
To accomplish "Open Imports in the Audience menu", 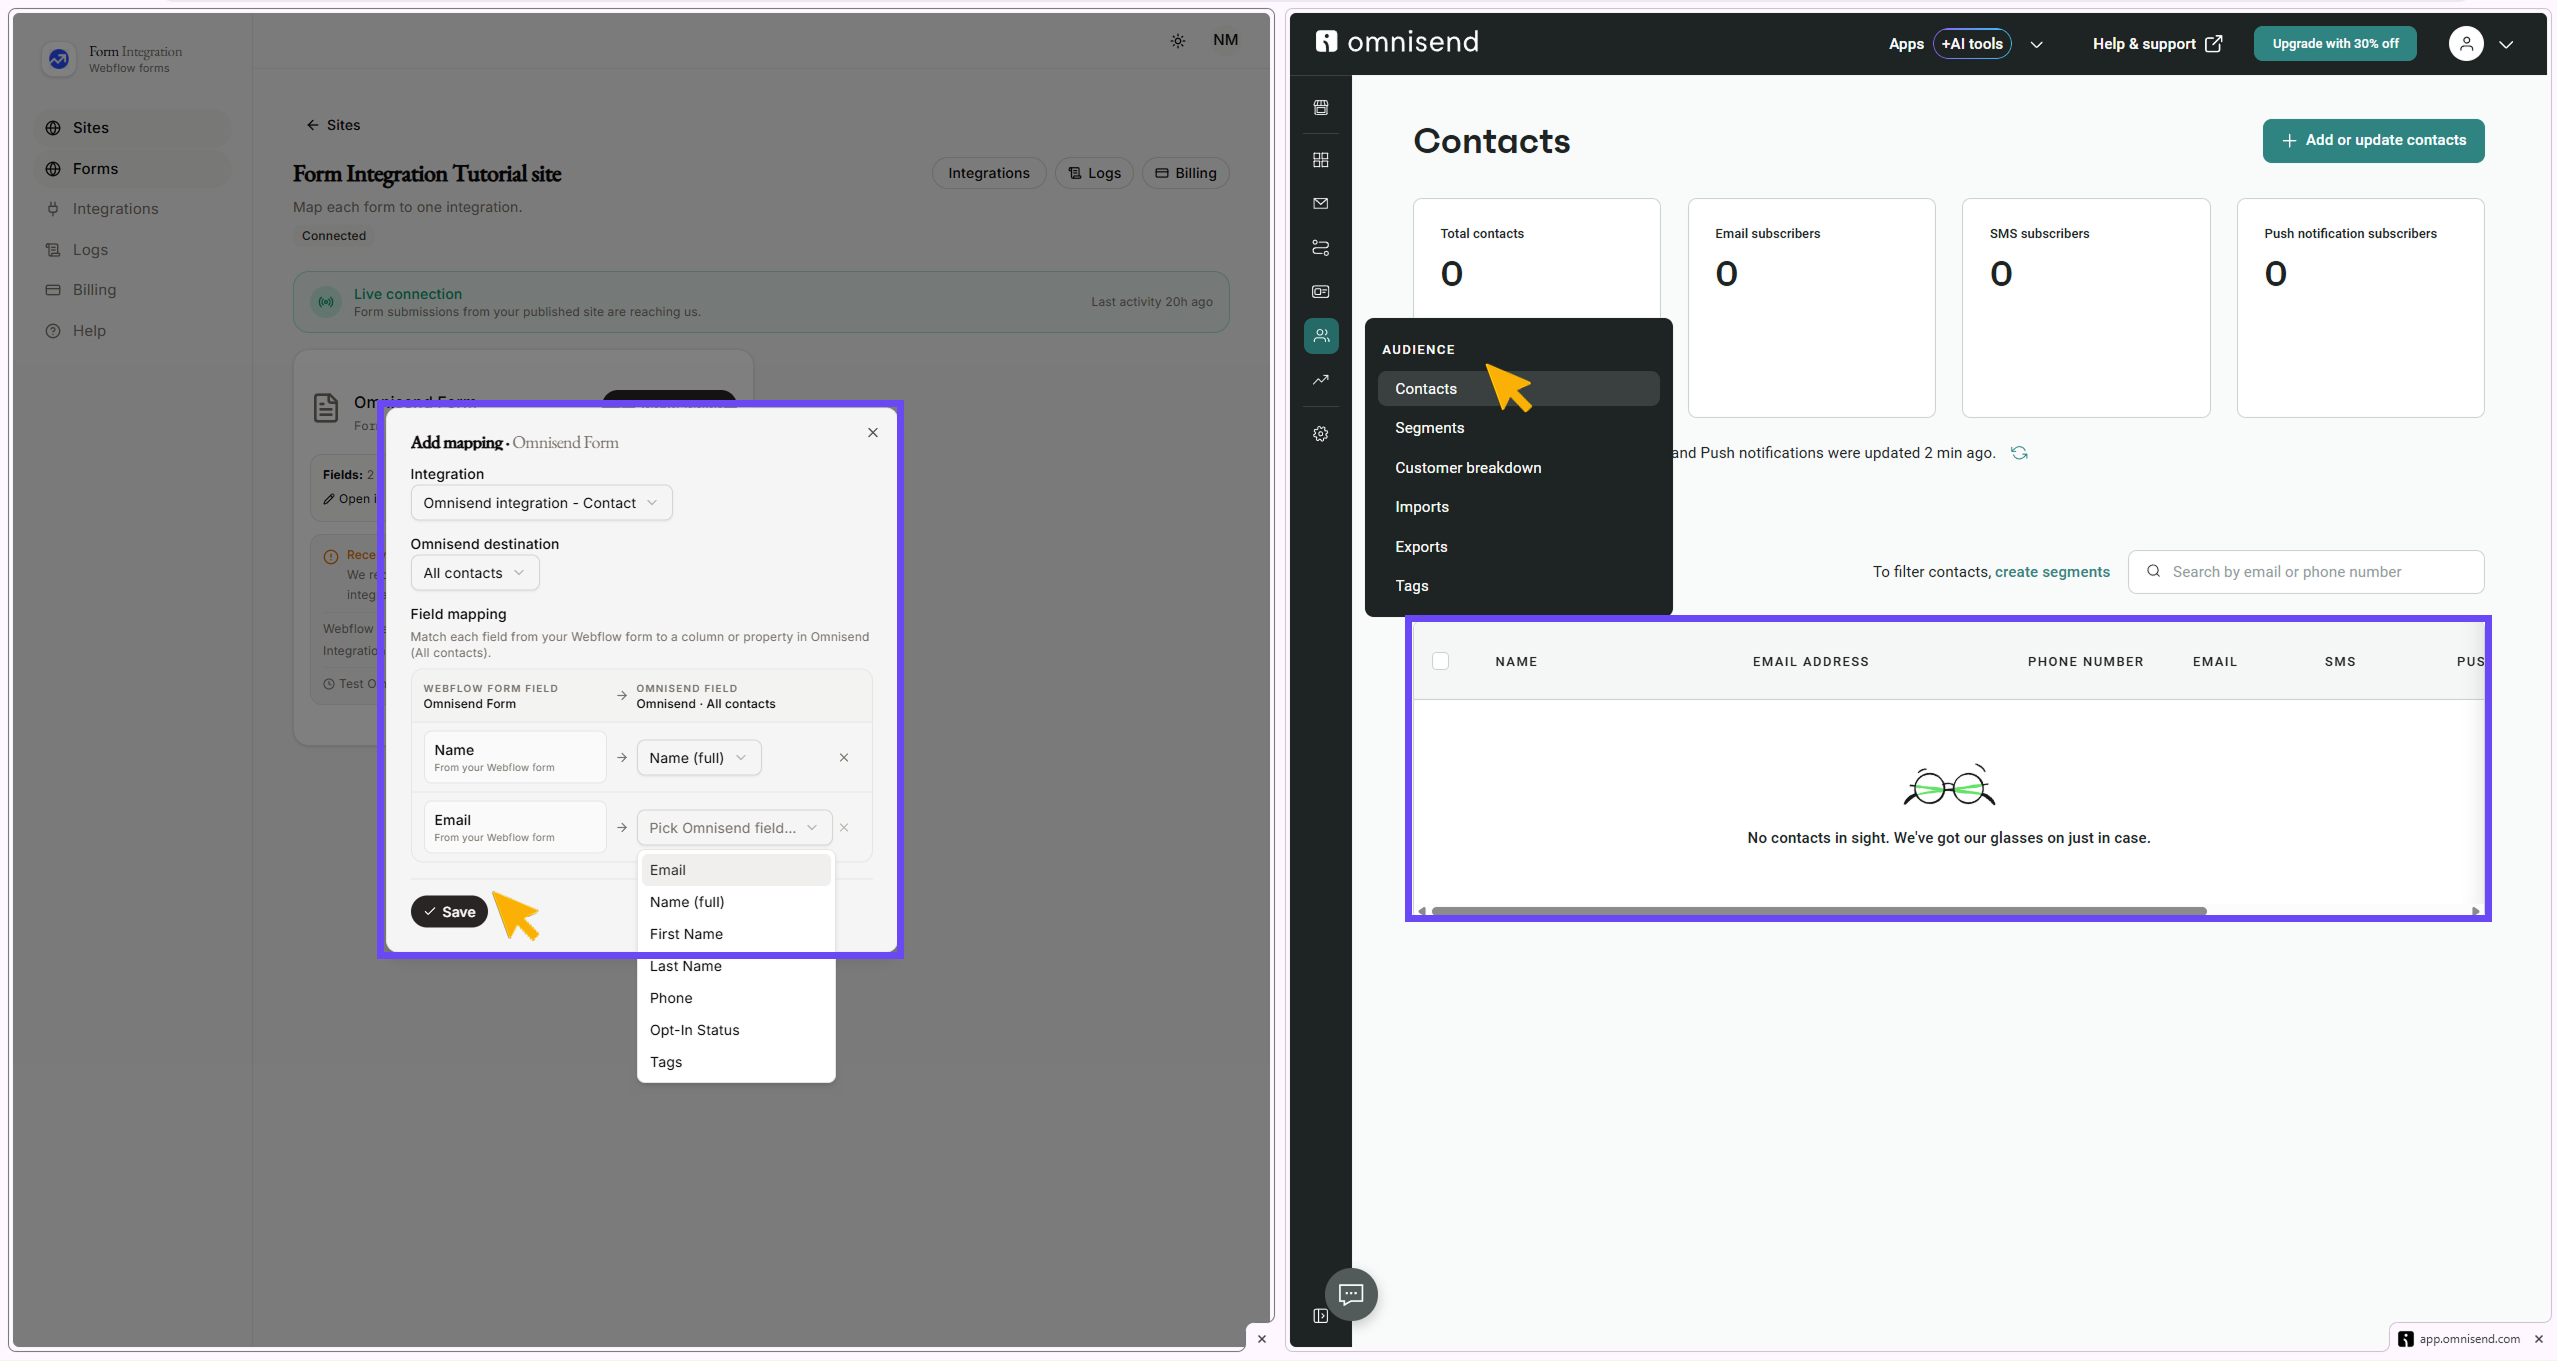I will coord(1518,507).
